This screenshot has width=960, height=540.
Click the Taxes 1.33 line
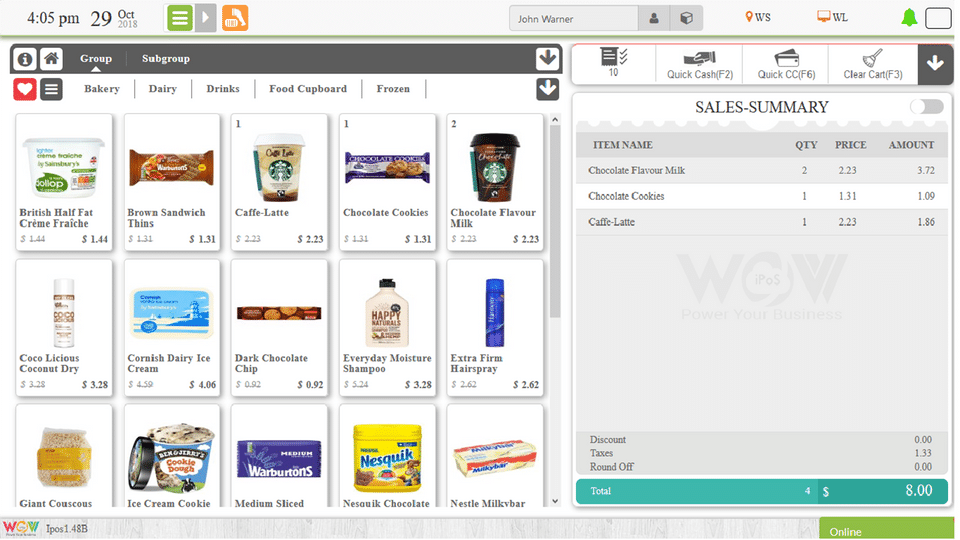coord(760,453)
